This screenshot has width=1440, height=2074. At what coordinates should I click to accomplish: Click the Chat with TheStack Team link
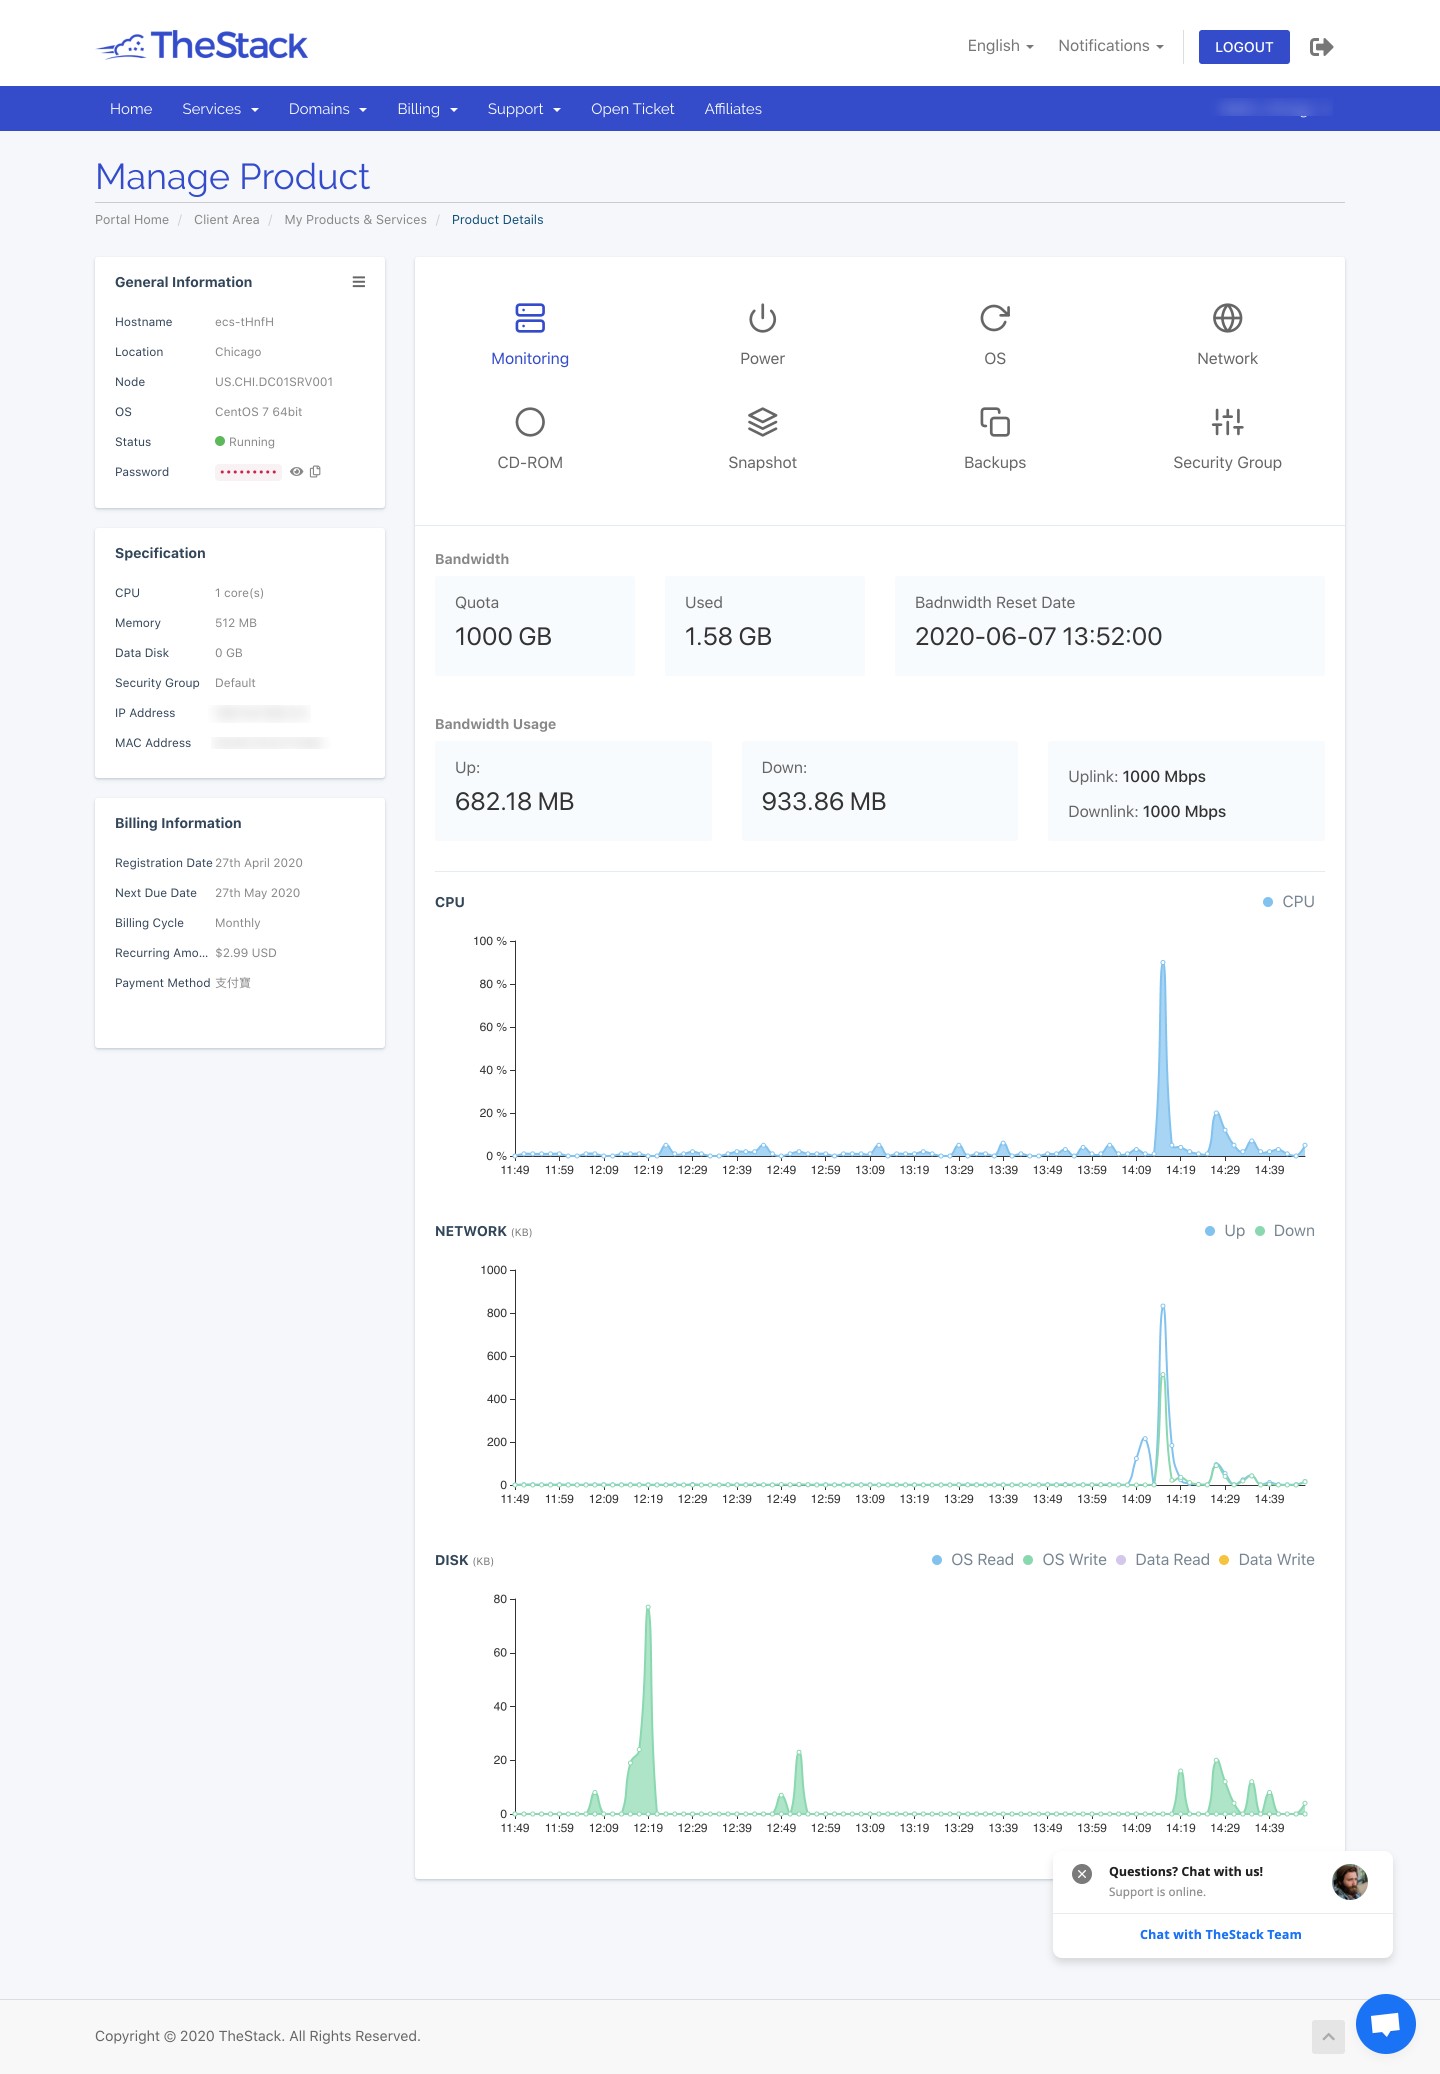point(1221,1934)
